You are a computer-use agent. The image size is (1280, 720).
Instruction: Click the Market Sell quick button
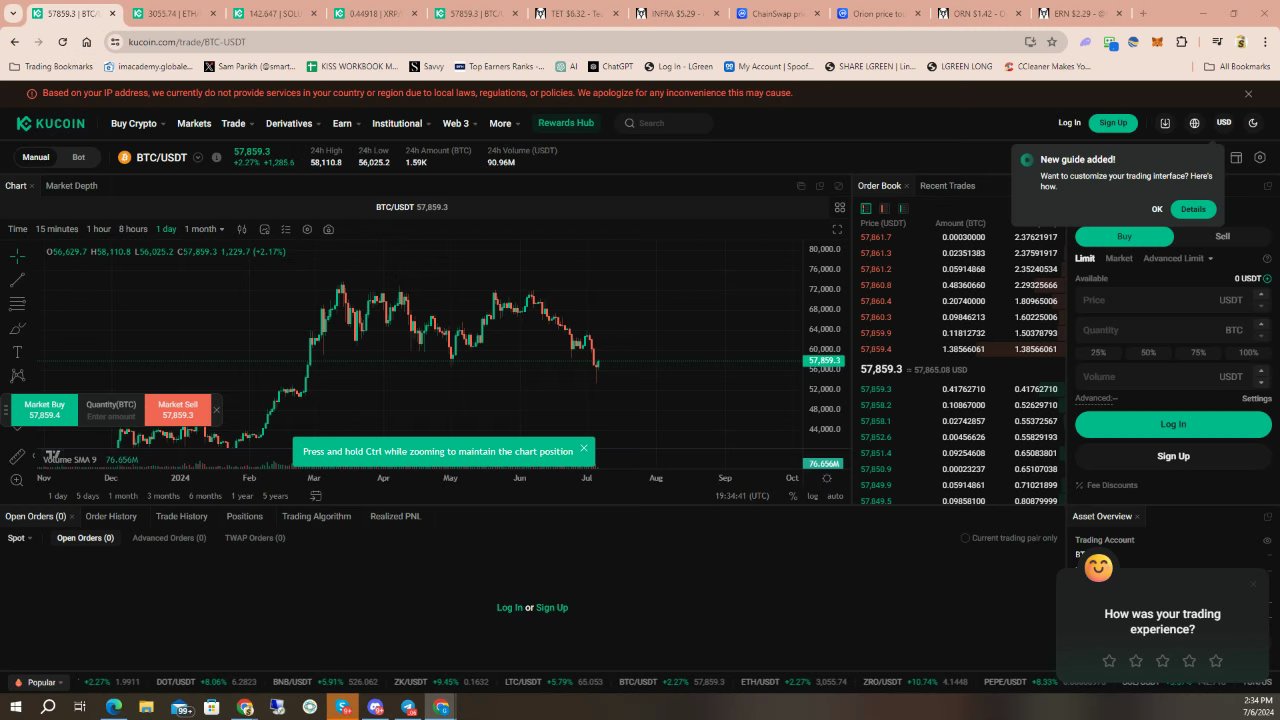pos(178,410)
